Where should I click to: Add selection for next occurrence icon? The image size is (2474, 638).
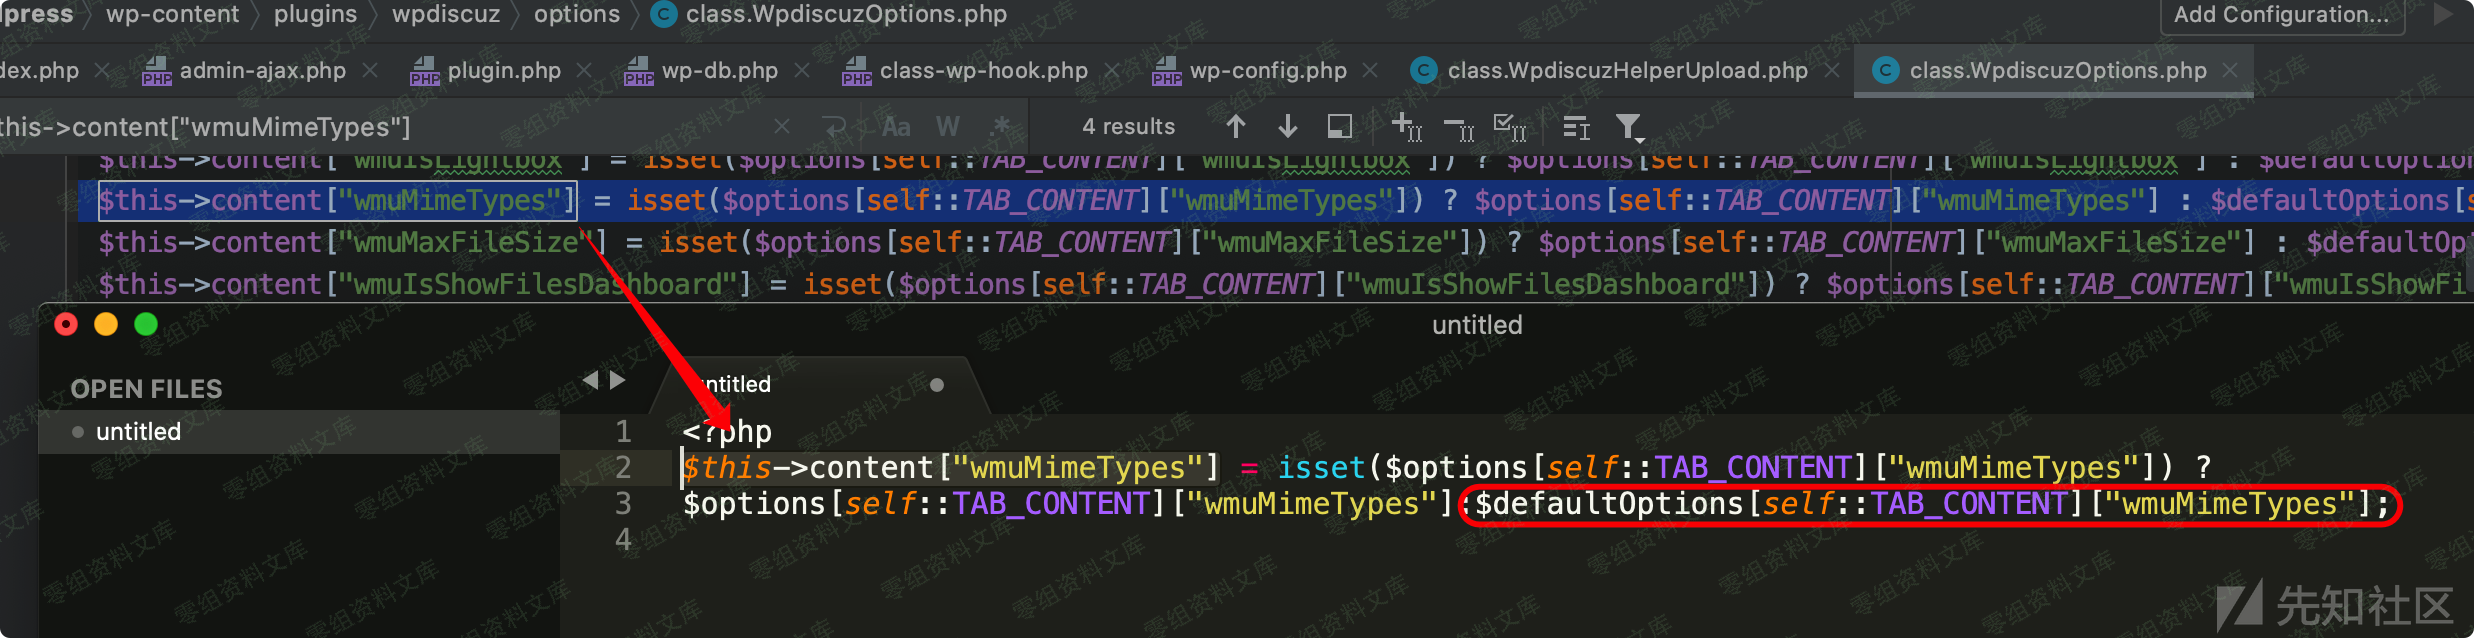[1406, 127]
